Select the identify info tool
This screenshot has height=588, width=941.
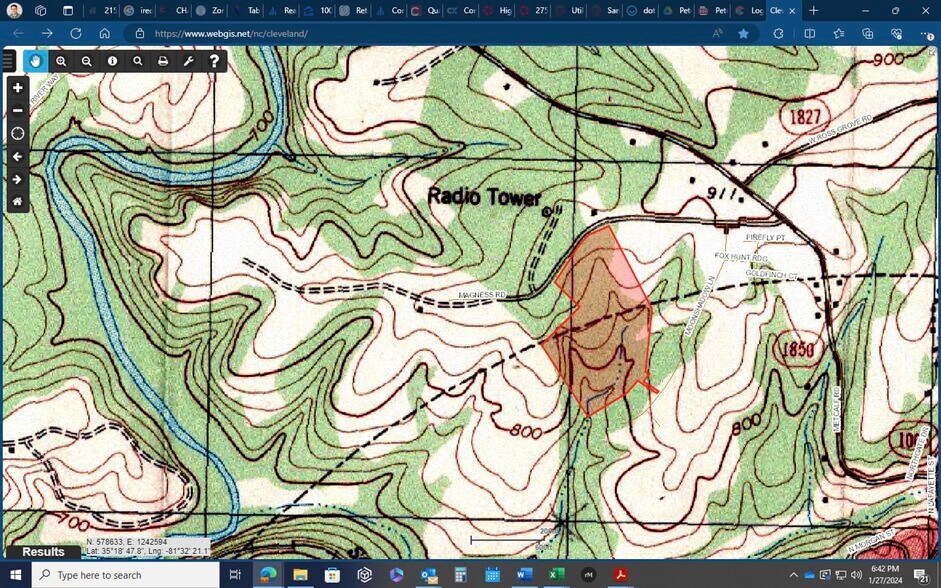(x=112, y=61)
